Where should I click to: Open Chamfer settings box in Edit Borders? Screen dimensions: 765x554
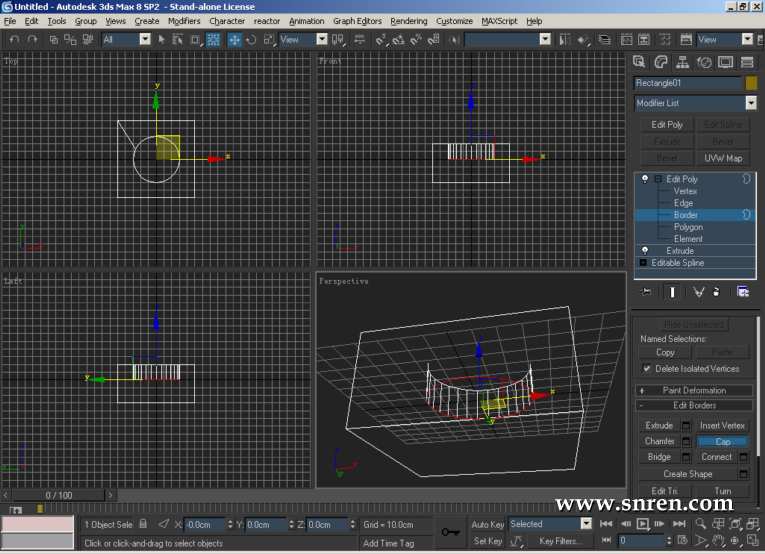pos(686,441)
